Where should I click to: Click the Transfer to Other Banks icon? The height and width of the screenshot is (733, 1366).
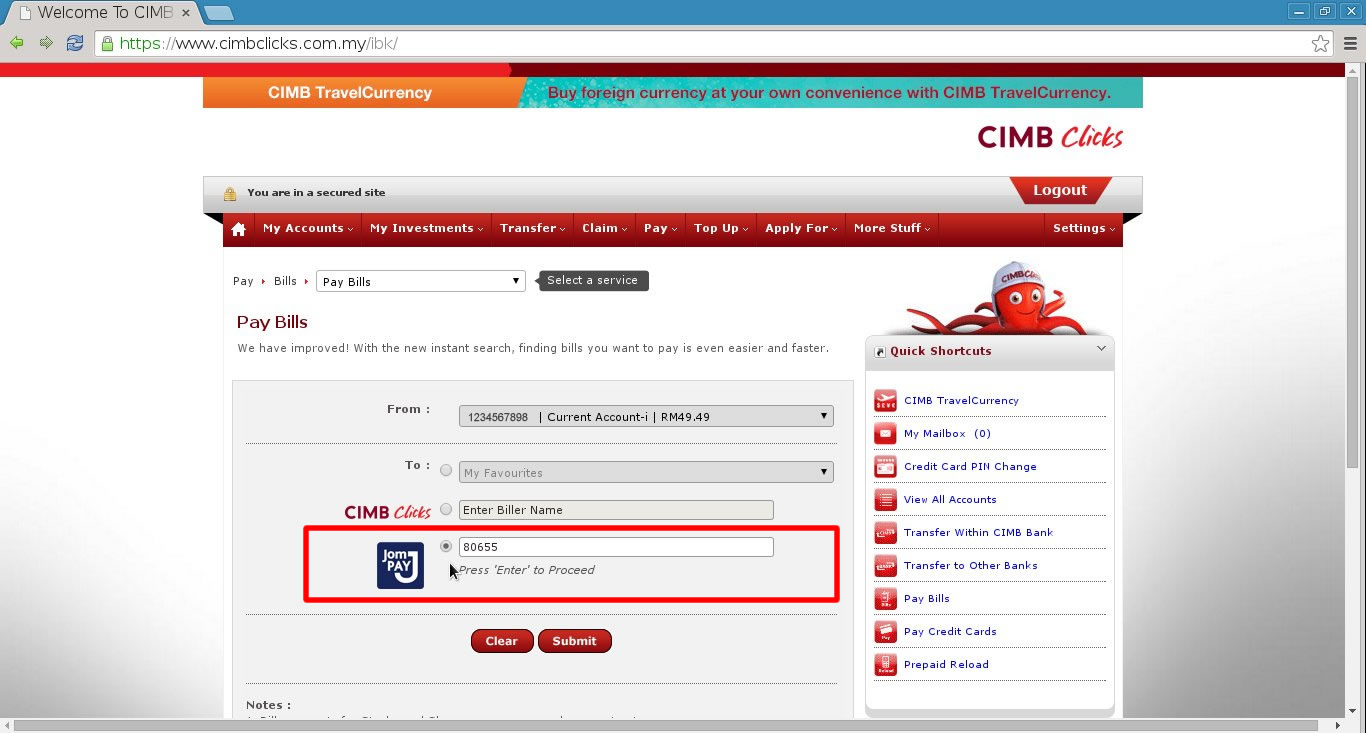coord(885,566)
